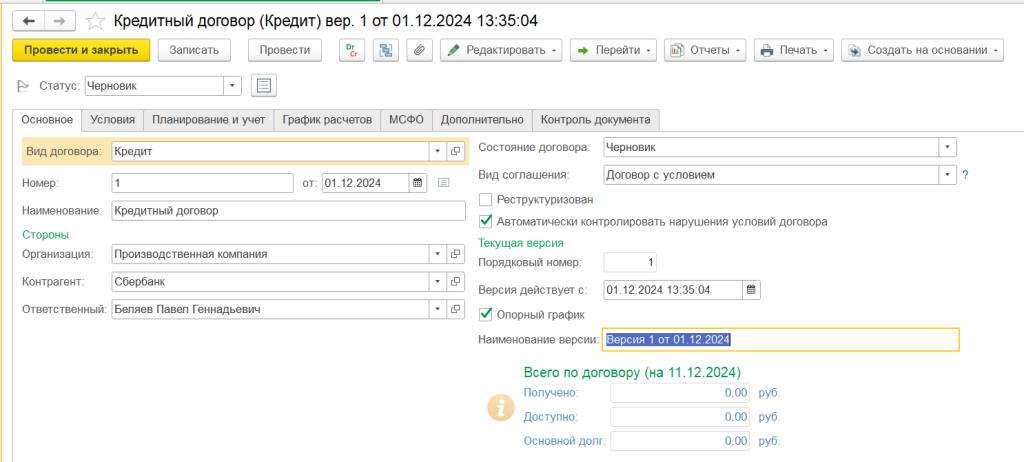Click the contract date field 01.12.2024
1024x462 pixels.
tap(366, 183)
